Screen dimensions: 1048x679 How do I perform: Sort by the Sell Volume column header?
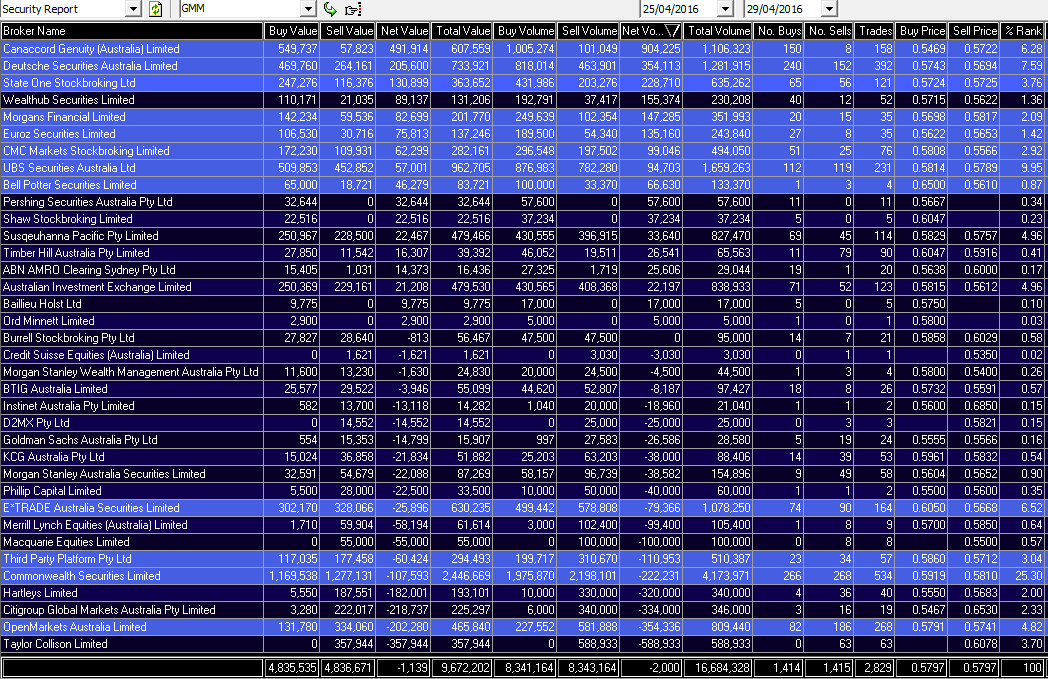point(588,31)
